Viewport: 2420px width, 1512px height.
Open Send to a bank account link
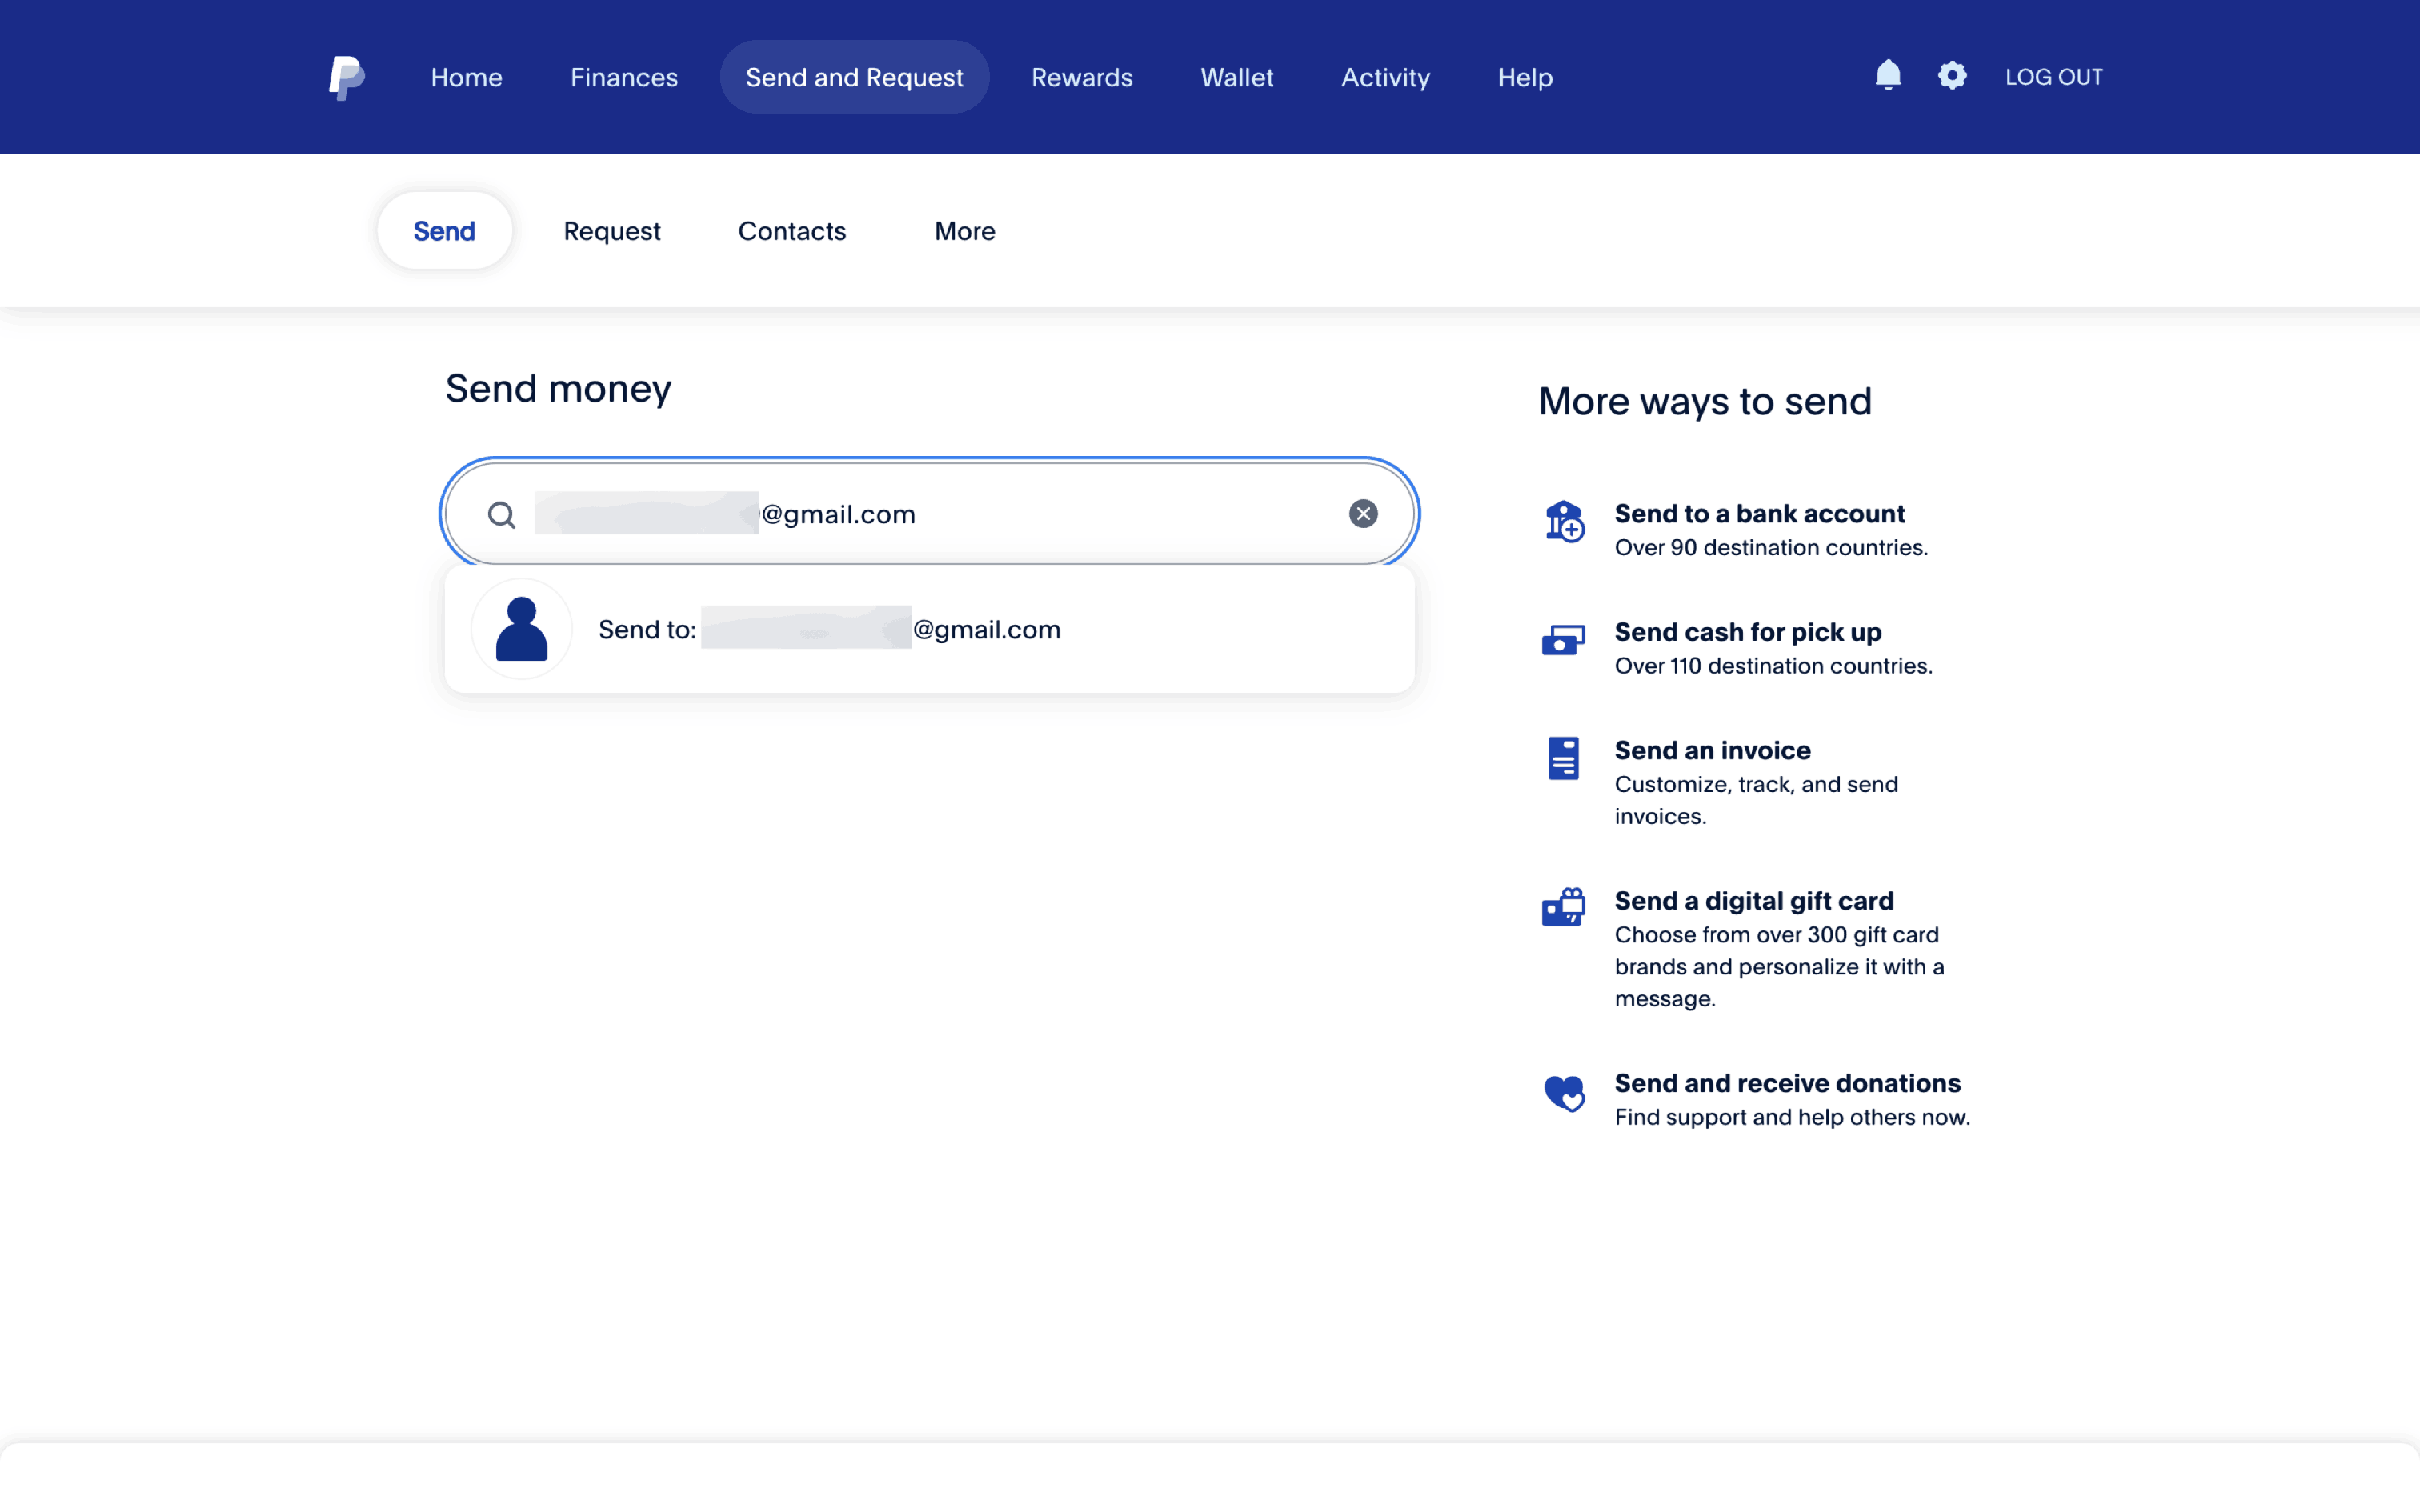tap(1759, 514)
